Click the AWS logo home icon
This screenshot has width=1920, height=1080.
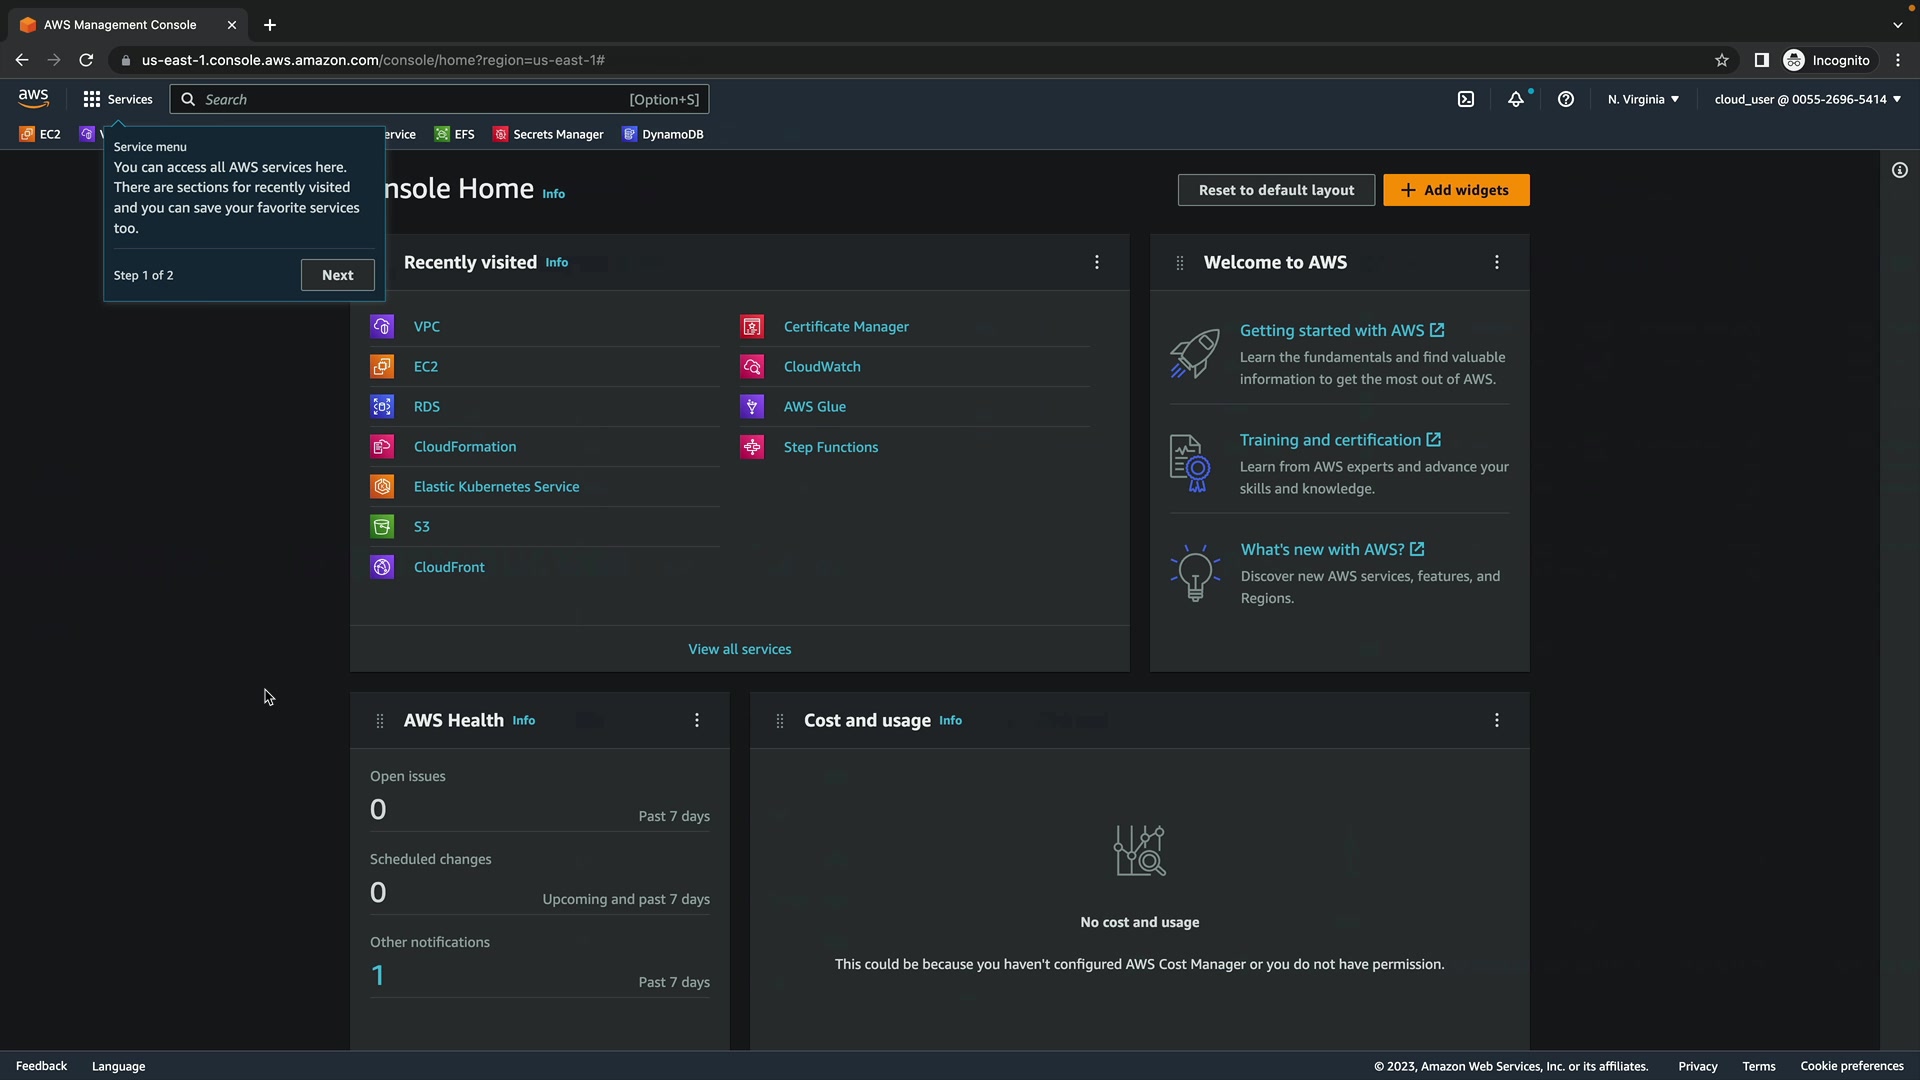(33, 97)
